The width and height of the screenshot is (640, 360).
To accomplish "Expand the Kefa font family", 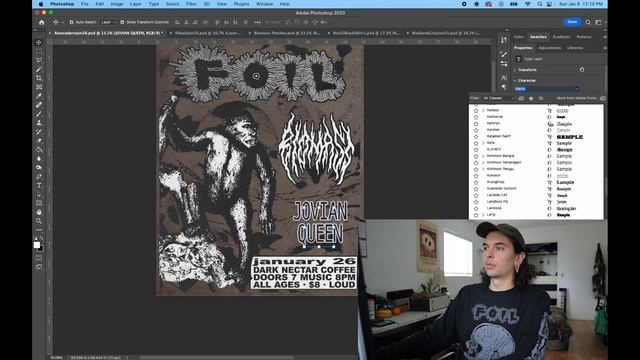I will (x=483, y=143).
